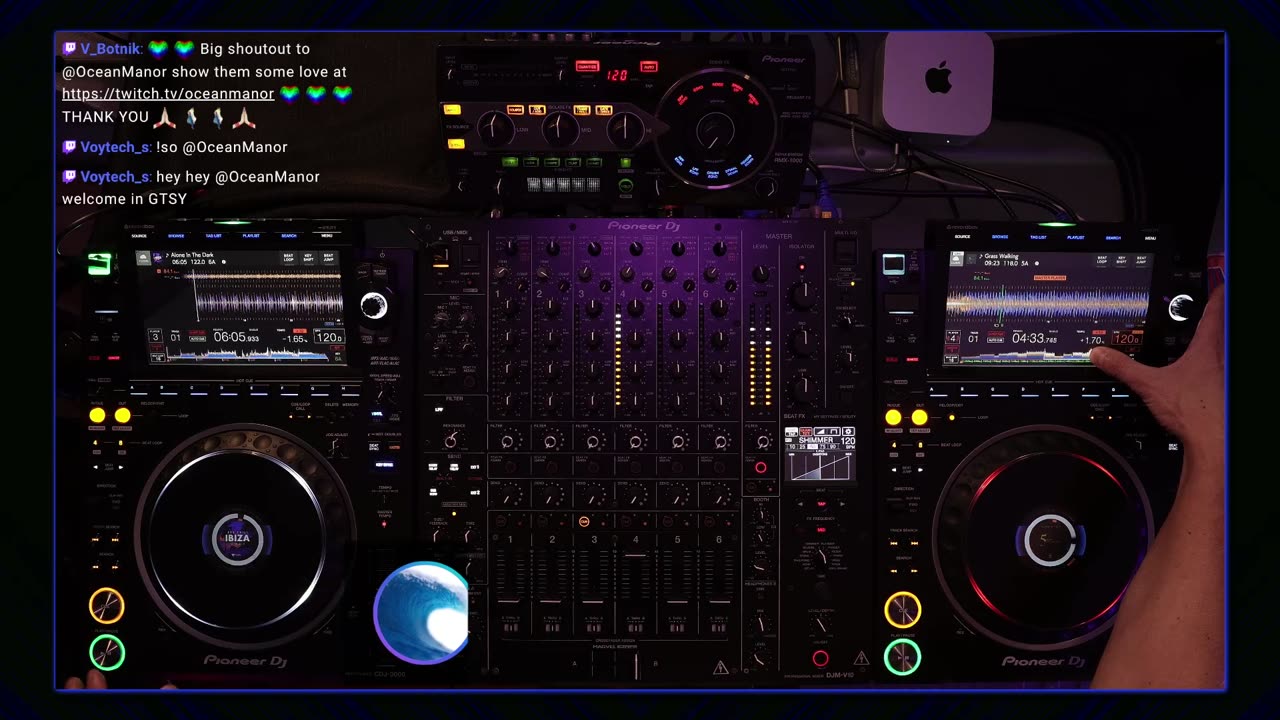Screen dimensions: 1280x720
Task: Select SOURCE tab on right CDJ
Action: click(x=962, y=237)
